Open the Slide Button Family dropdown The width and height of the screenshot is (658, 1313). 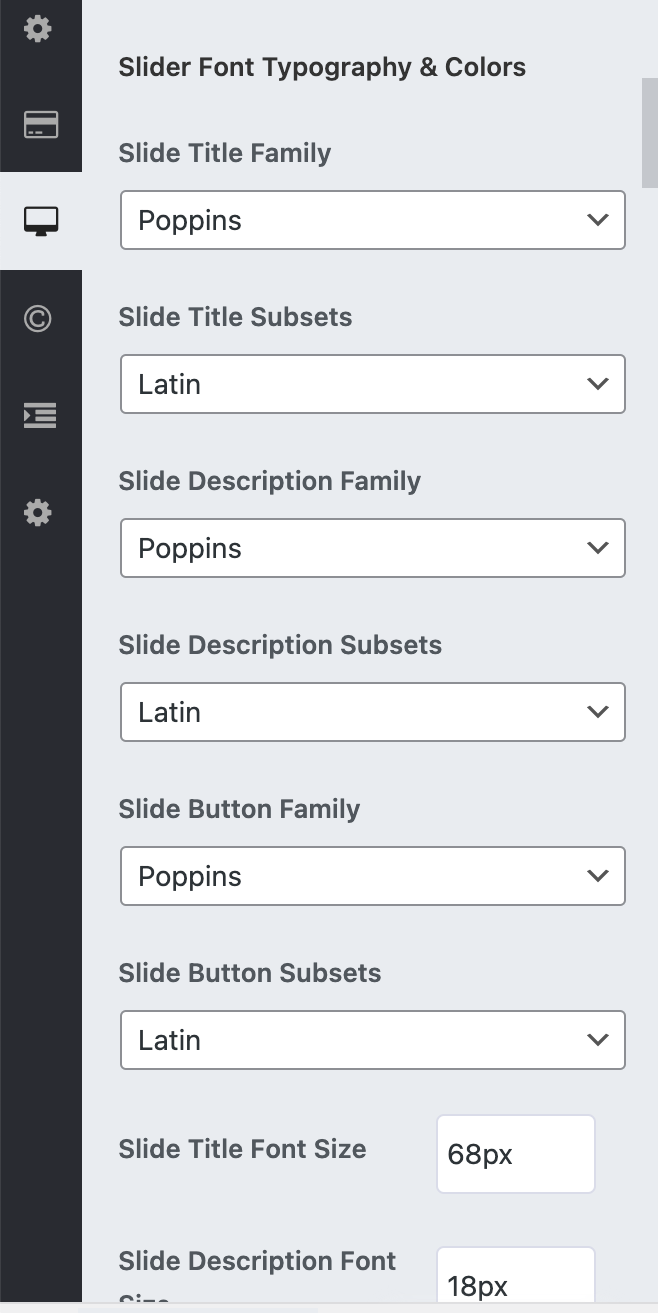point(372,876)
